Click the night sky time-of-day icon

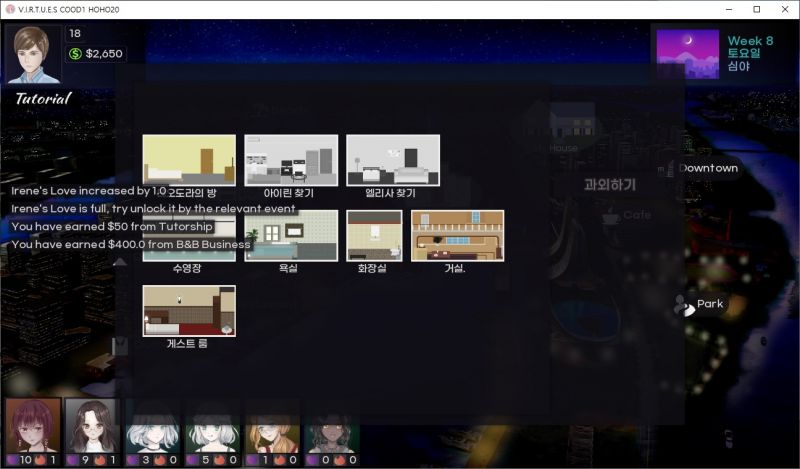click(687, 54)
